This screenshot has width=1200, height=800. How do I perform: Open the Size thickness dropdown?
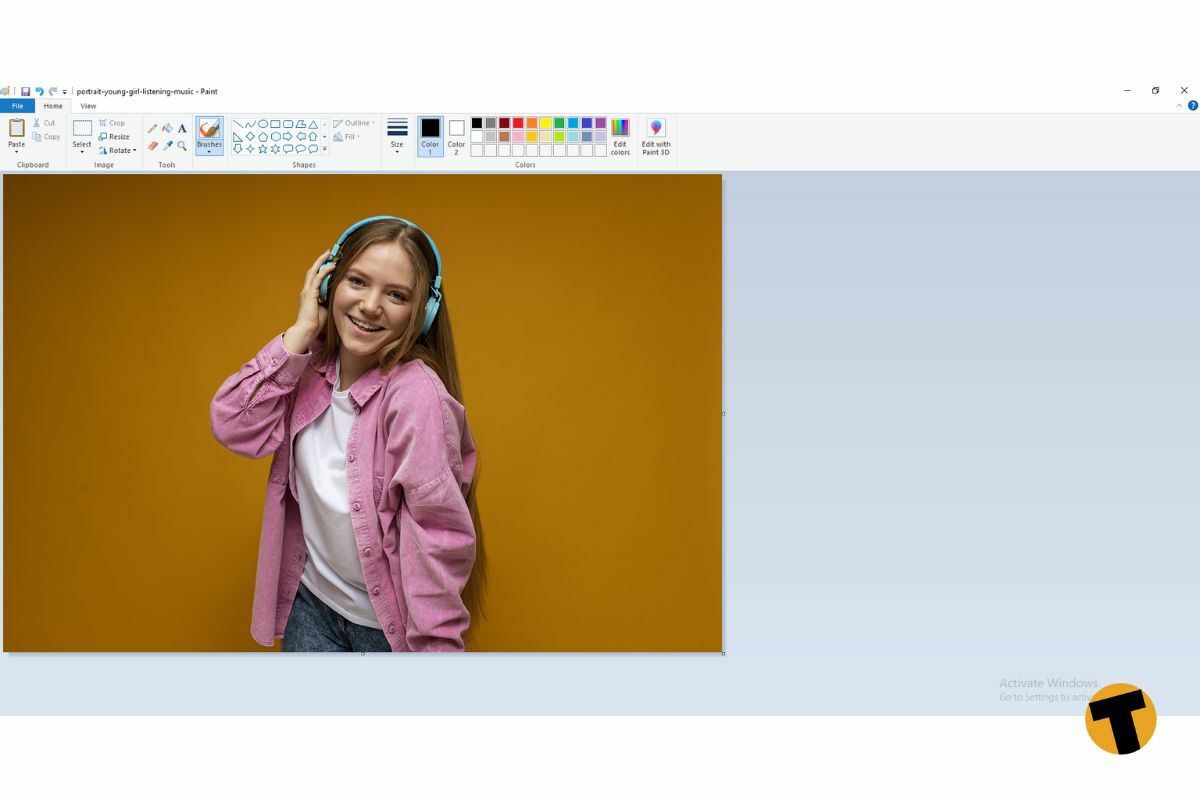point(397,136)
